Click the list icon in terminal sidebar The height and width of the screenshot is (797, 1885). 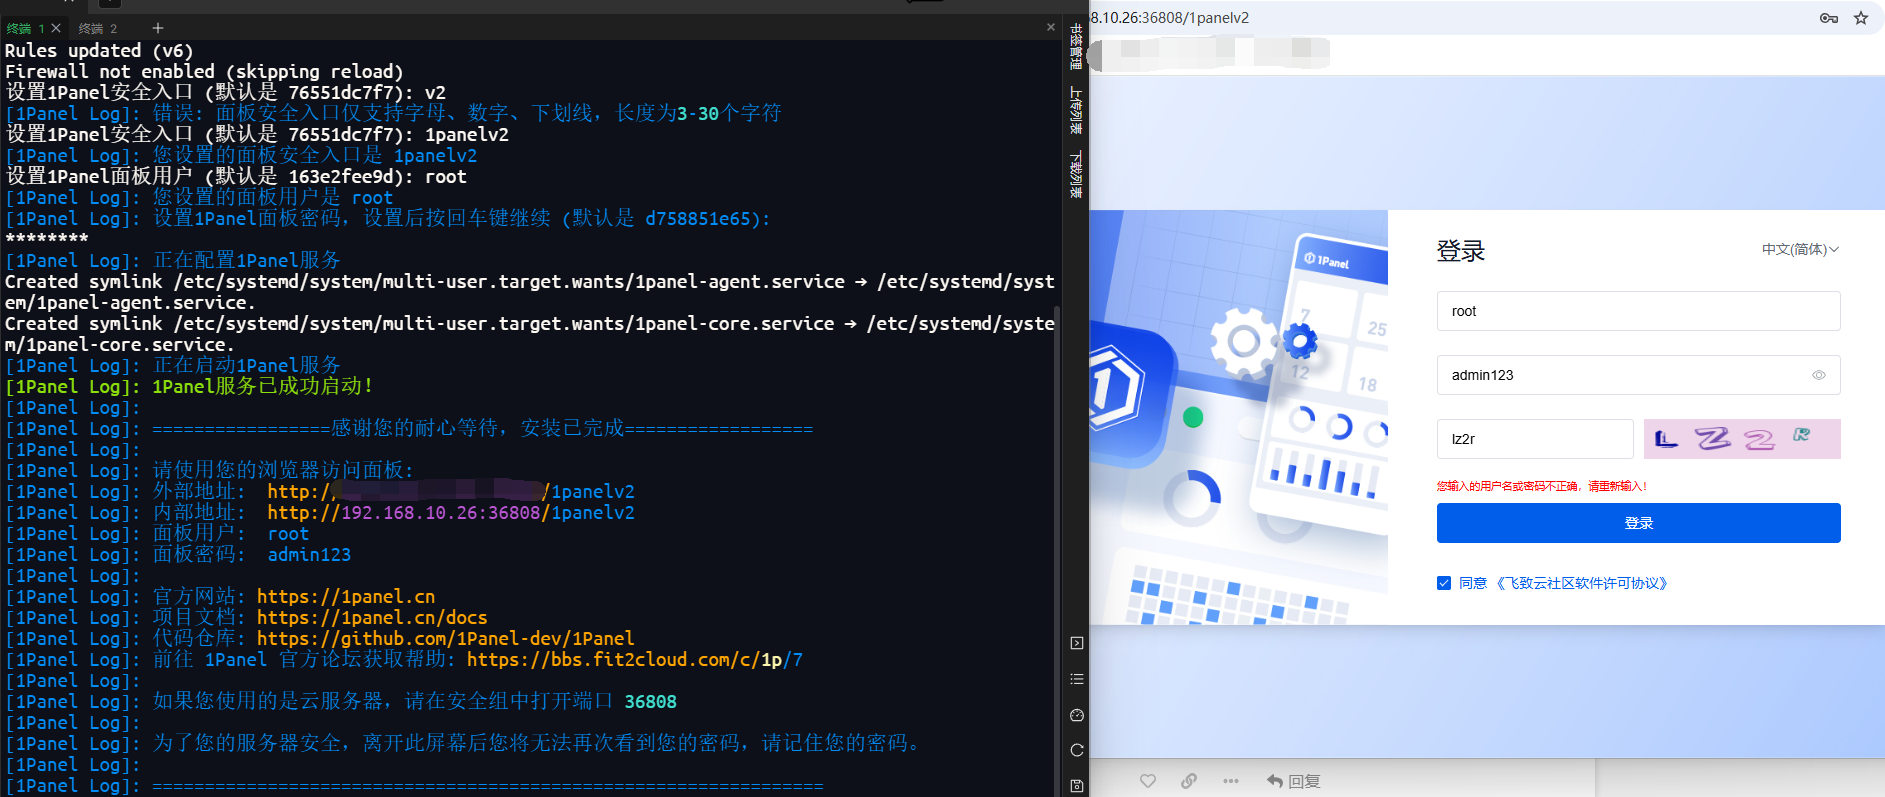[1077, 679]
